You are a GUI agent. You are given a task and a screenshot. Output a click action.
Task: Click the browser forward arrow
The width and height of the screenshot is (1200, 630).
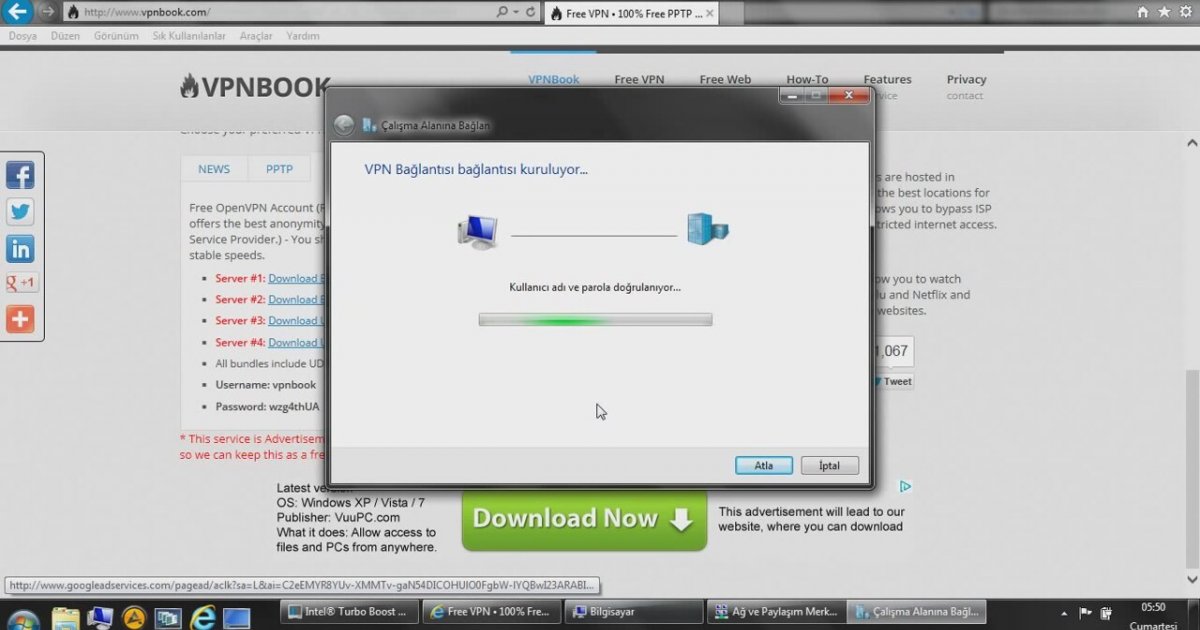[x=47, y=13]
